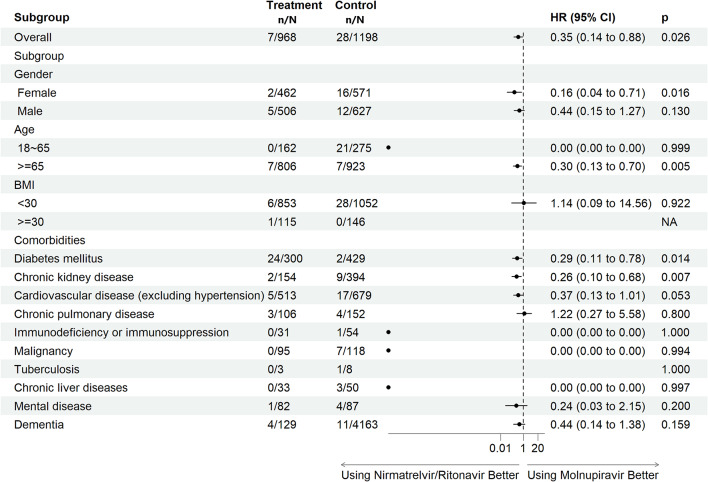Click the Diabetes treatment value '24/300'

pyautogui.click(x=285, y=259)
